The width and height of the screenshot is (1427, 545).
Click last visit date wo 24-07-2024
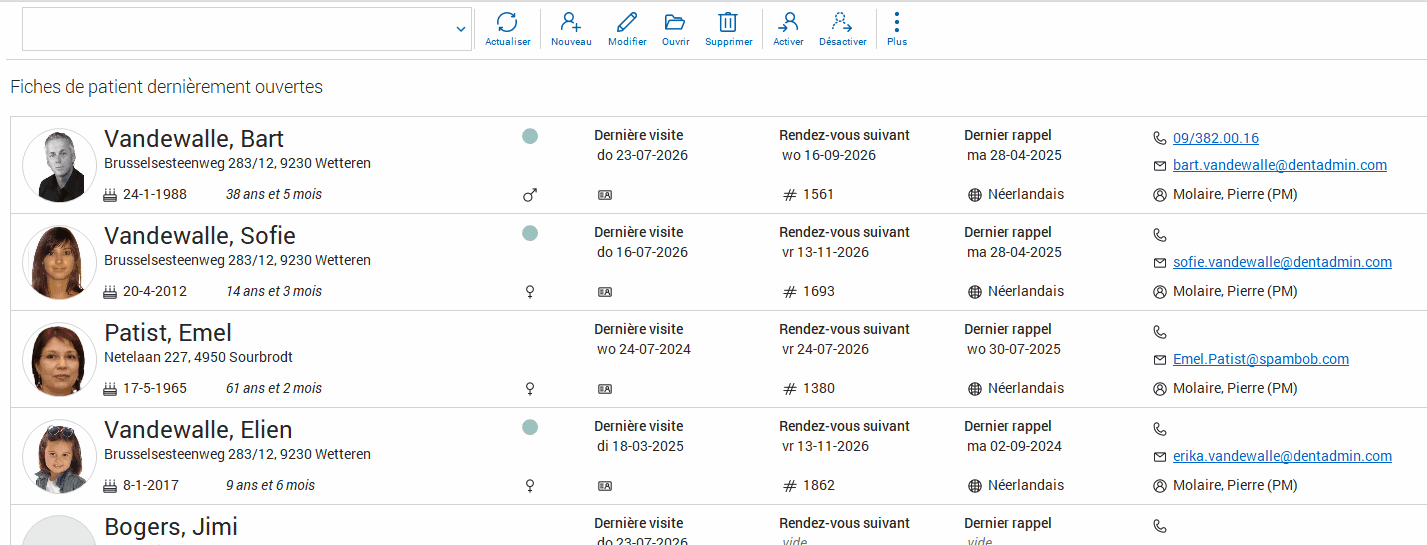[644, 349]
